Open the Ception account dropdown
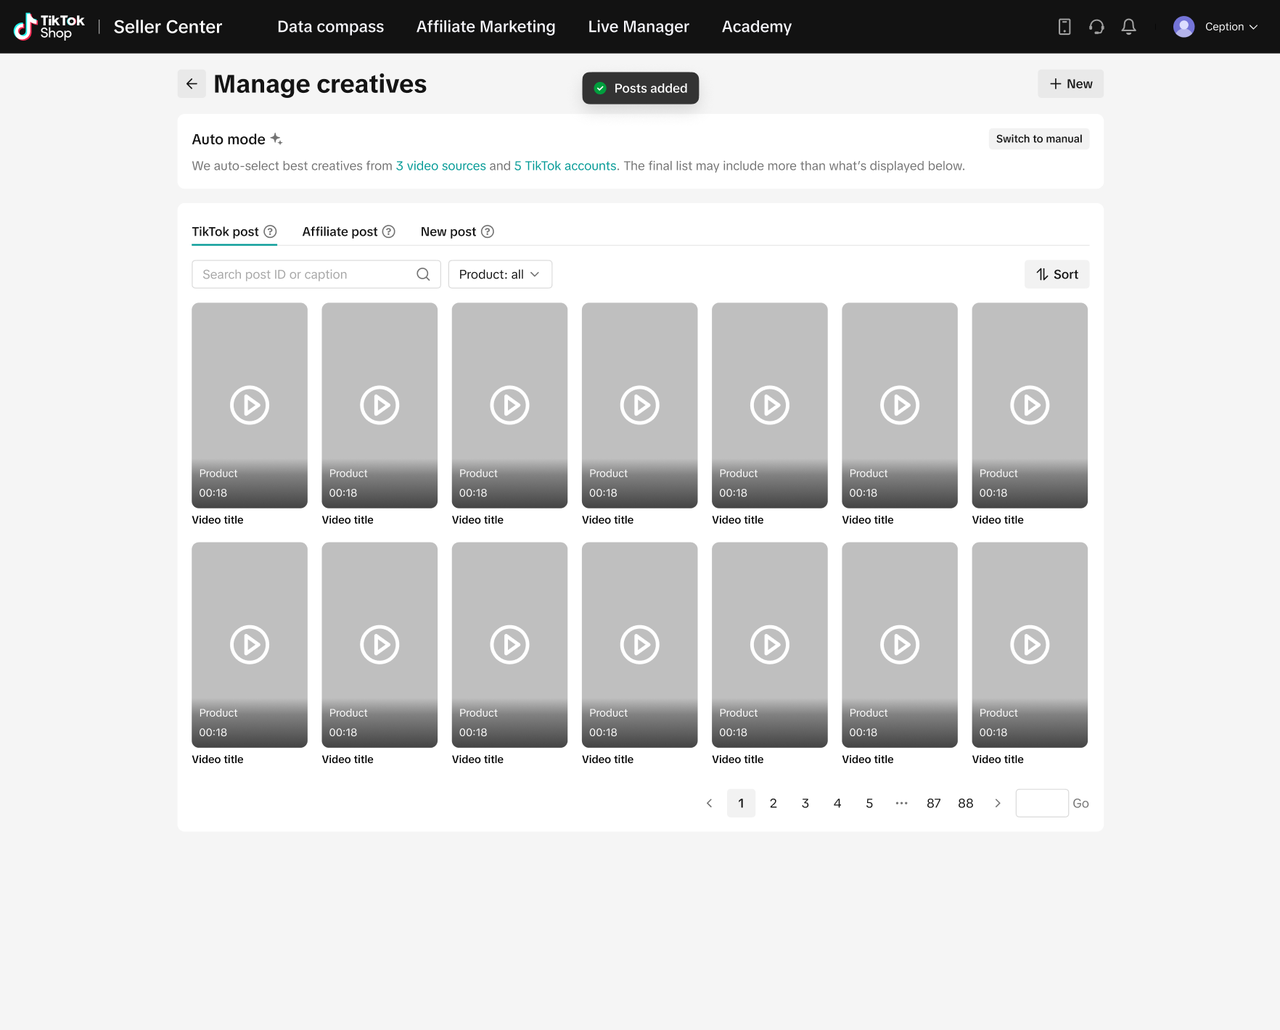Viewport: 1280px width, 1030px height. pyautogui.click(x=1216, y=27)
